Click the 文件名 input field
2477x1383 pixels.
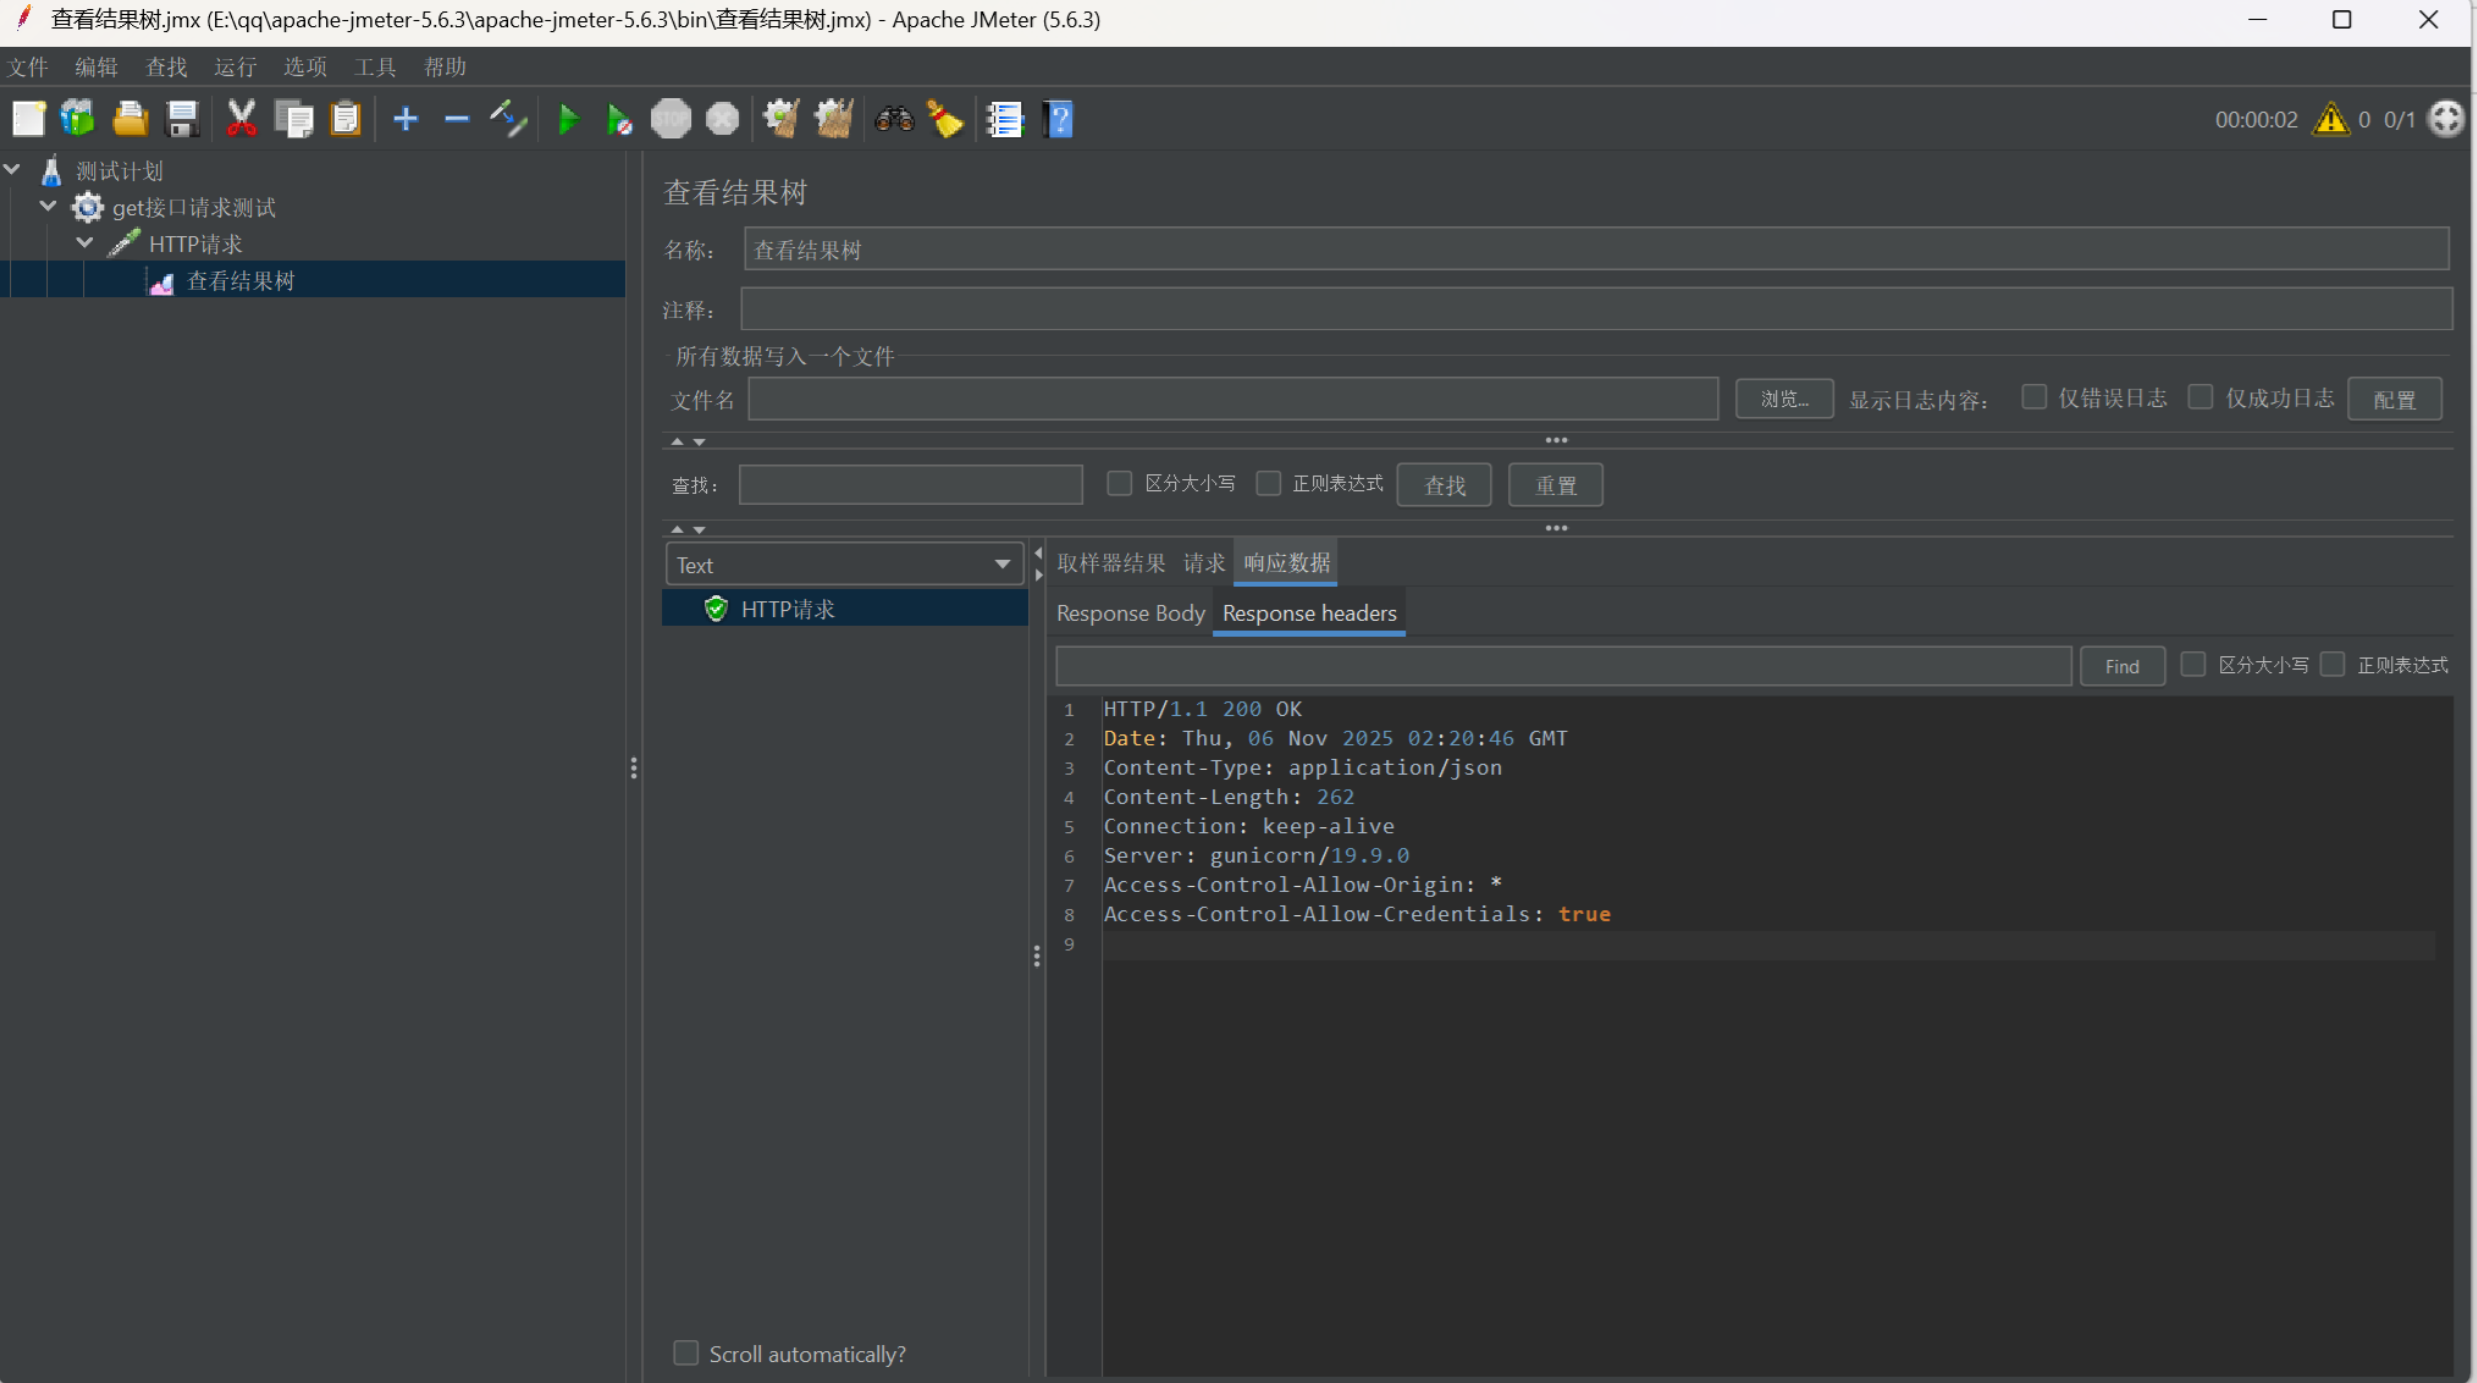(1232, 400)
